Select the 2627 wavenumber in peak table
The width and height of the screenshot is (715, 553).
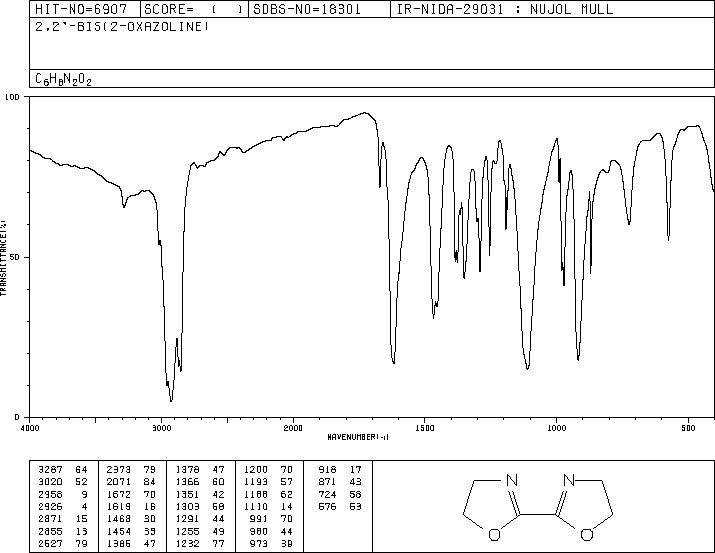coord(50,543)
